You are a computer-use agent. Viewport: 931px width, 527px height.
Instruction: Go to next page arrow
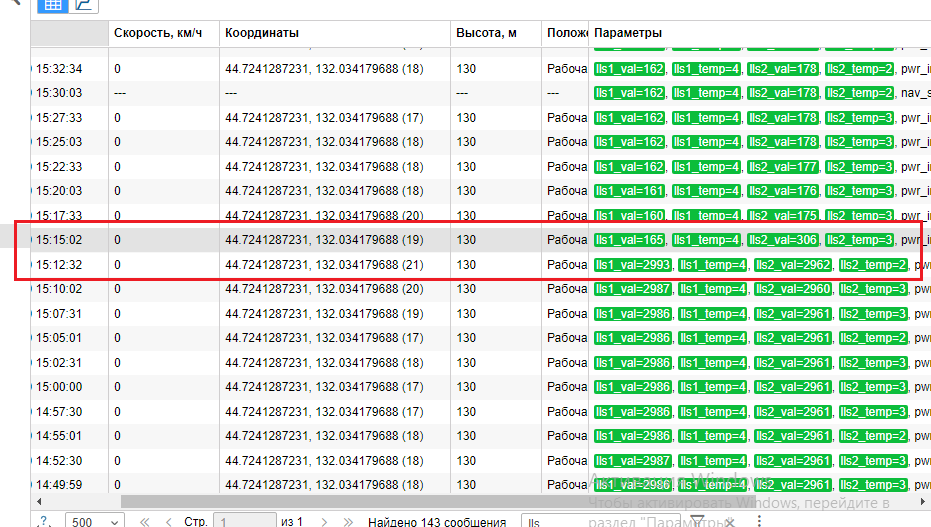click(x=322, y=521)
